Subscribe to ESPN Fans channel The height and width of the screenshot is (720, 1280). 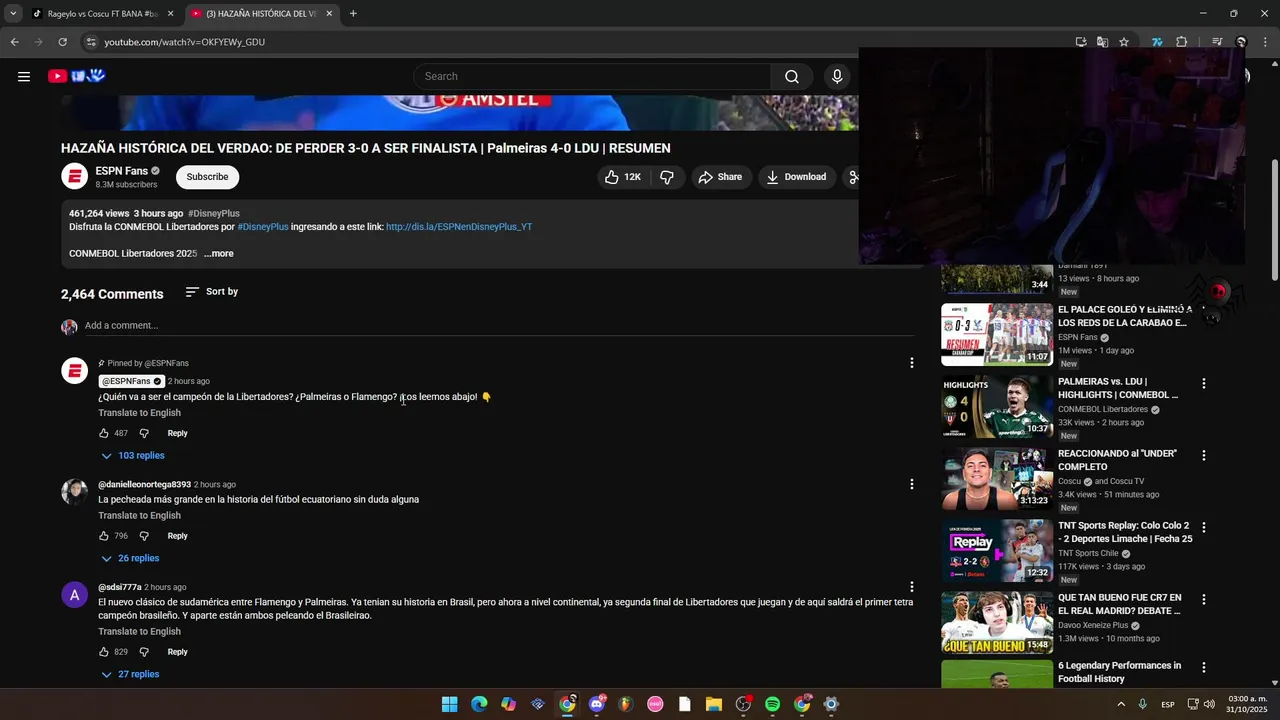(207, 177)
